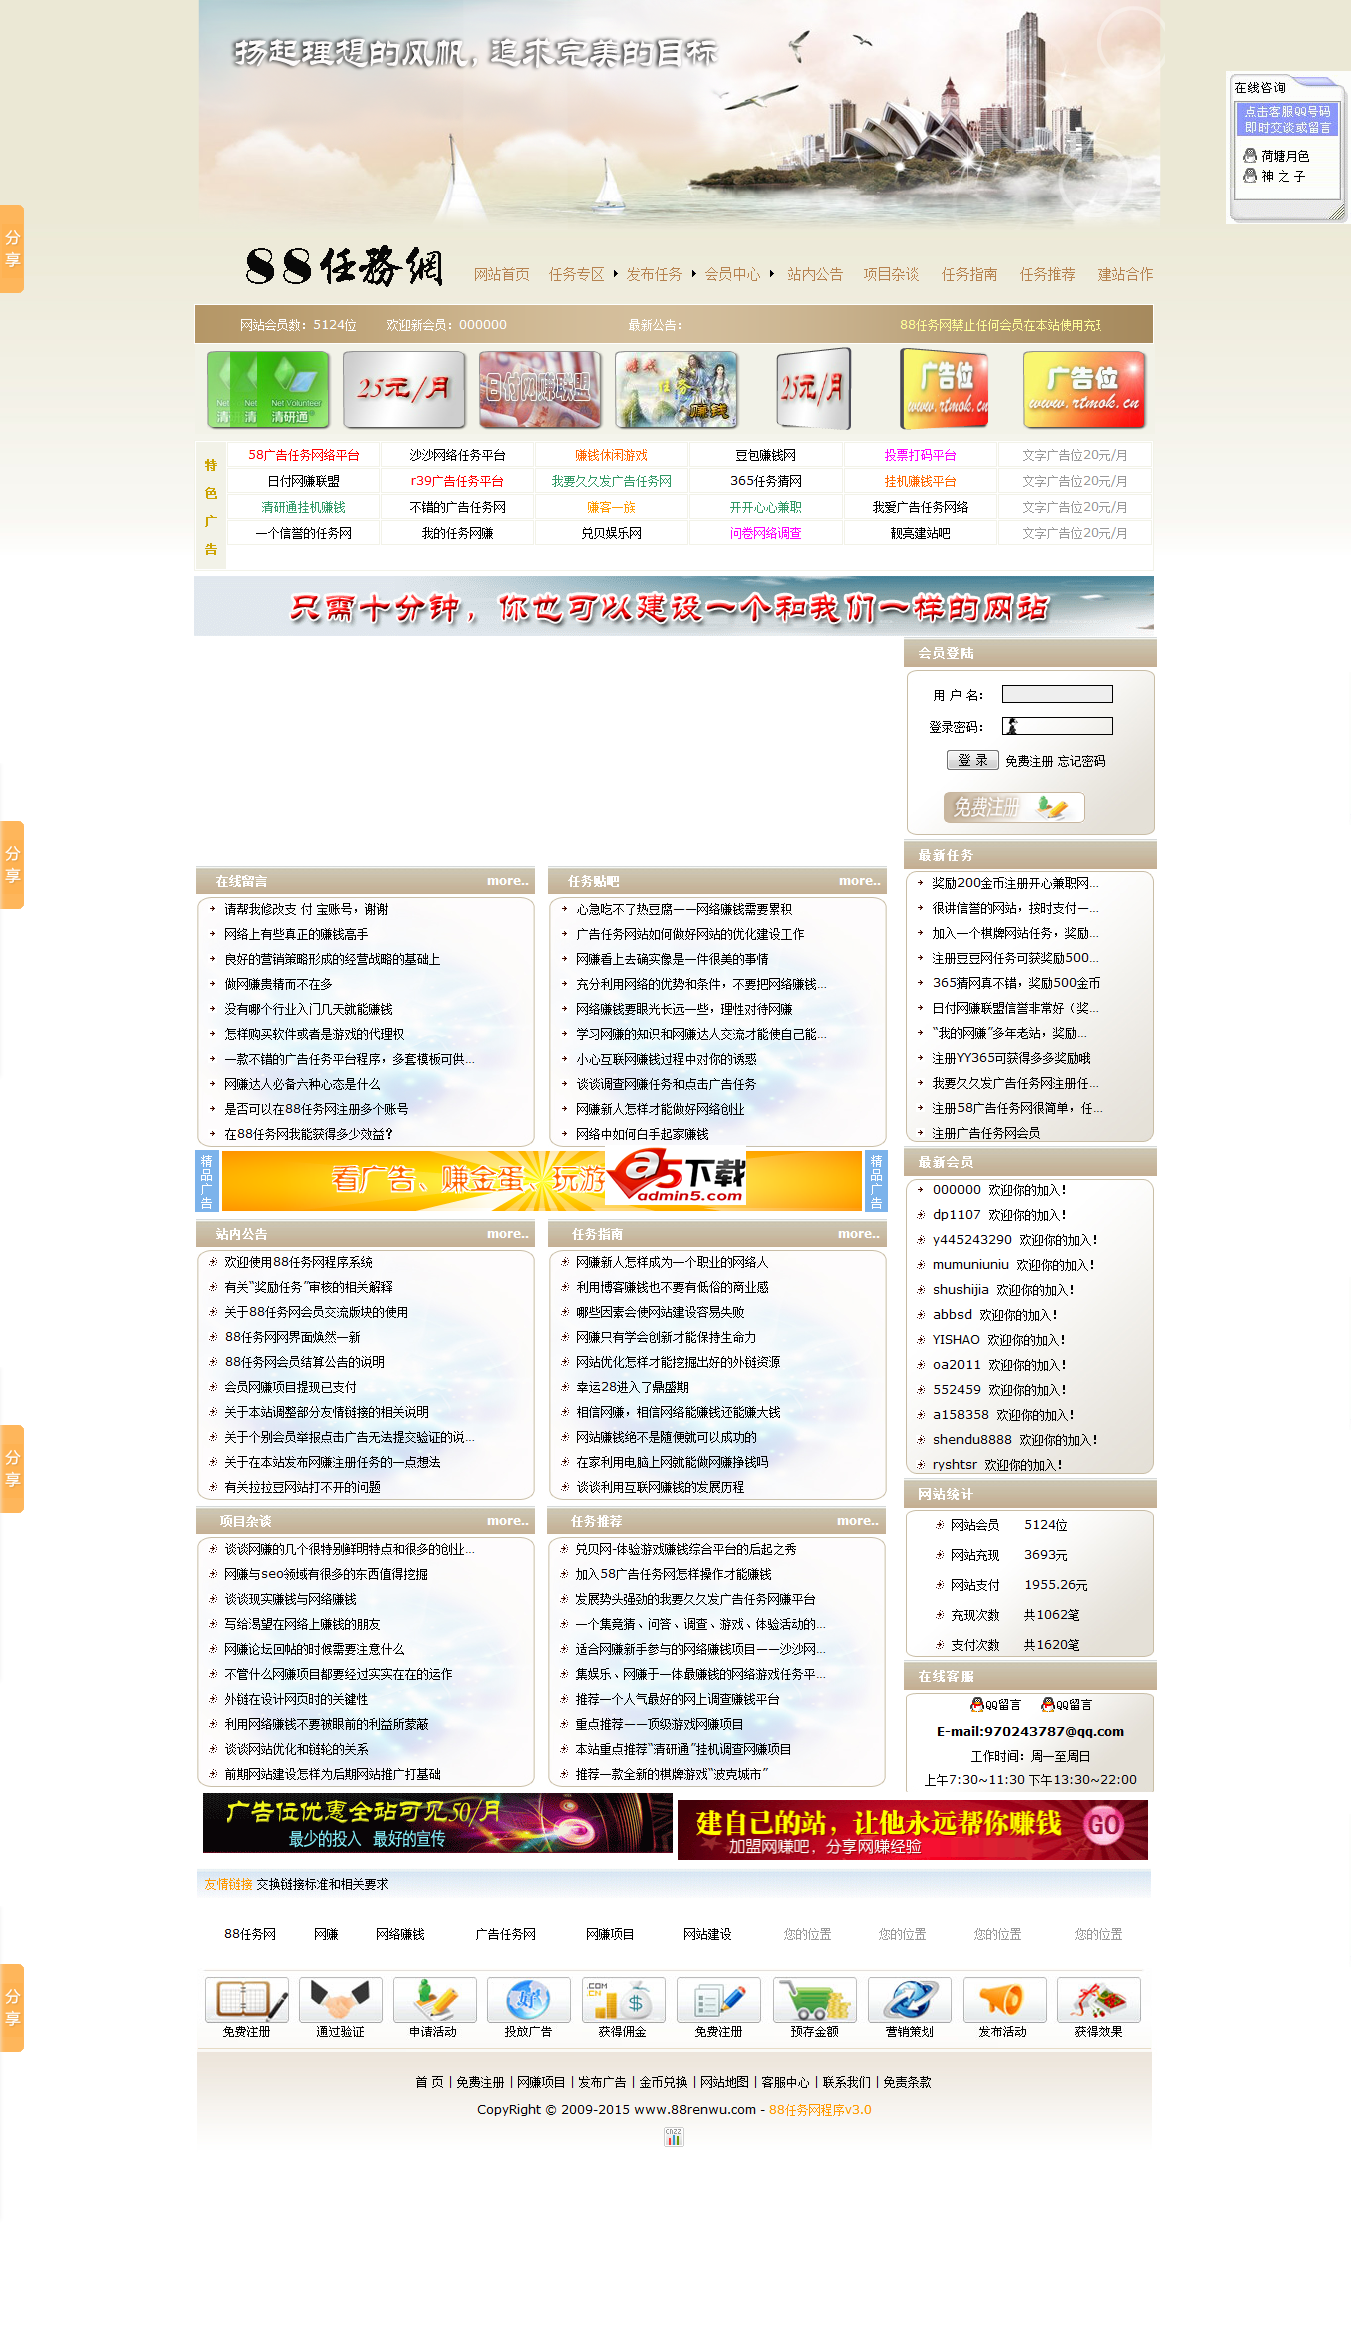Screen dimensions: 1351x2351
Task: Open the post 网络上有些真正的赚钱高手
Action: tap(296, 934)
